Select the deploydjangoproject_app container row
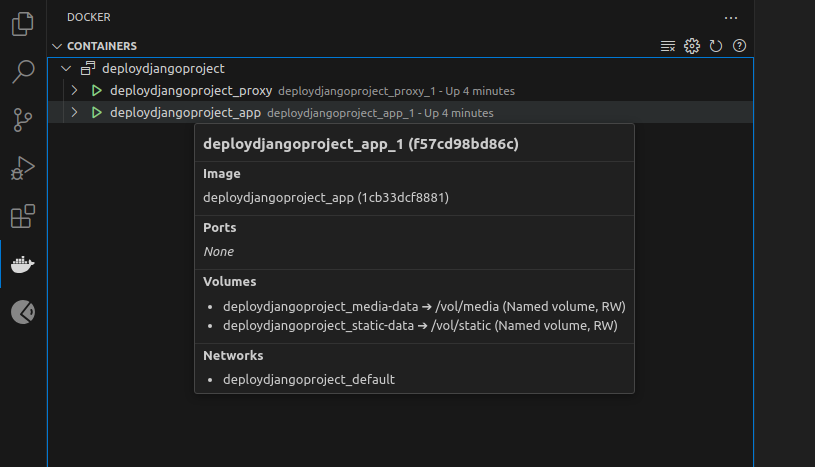 (400, 112)
